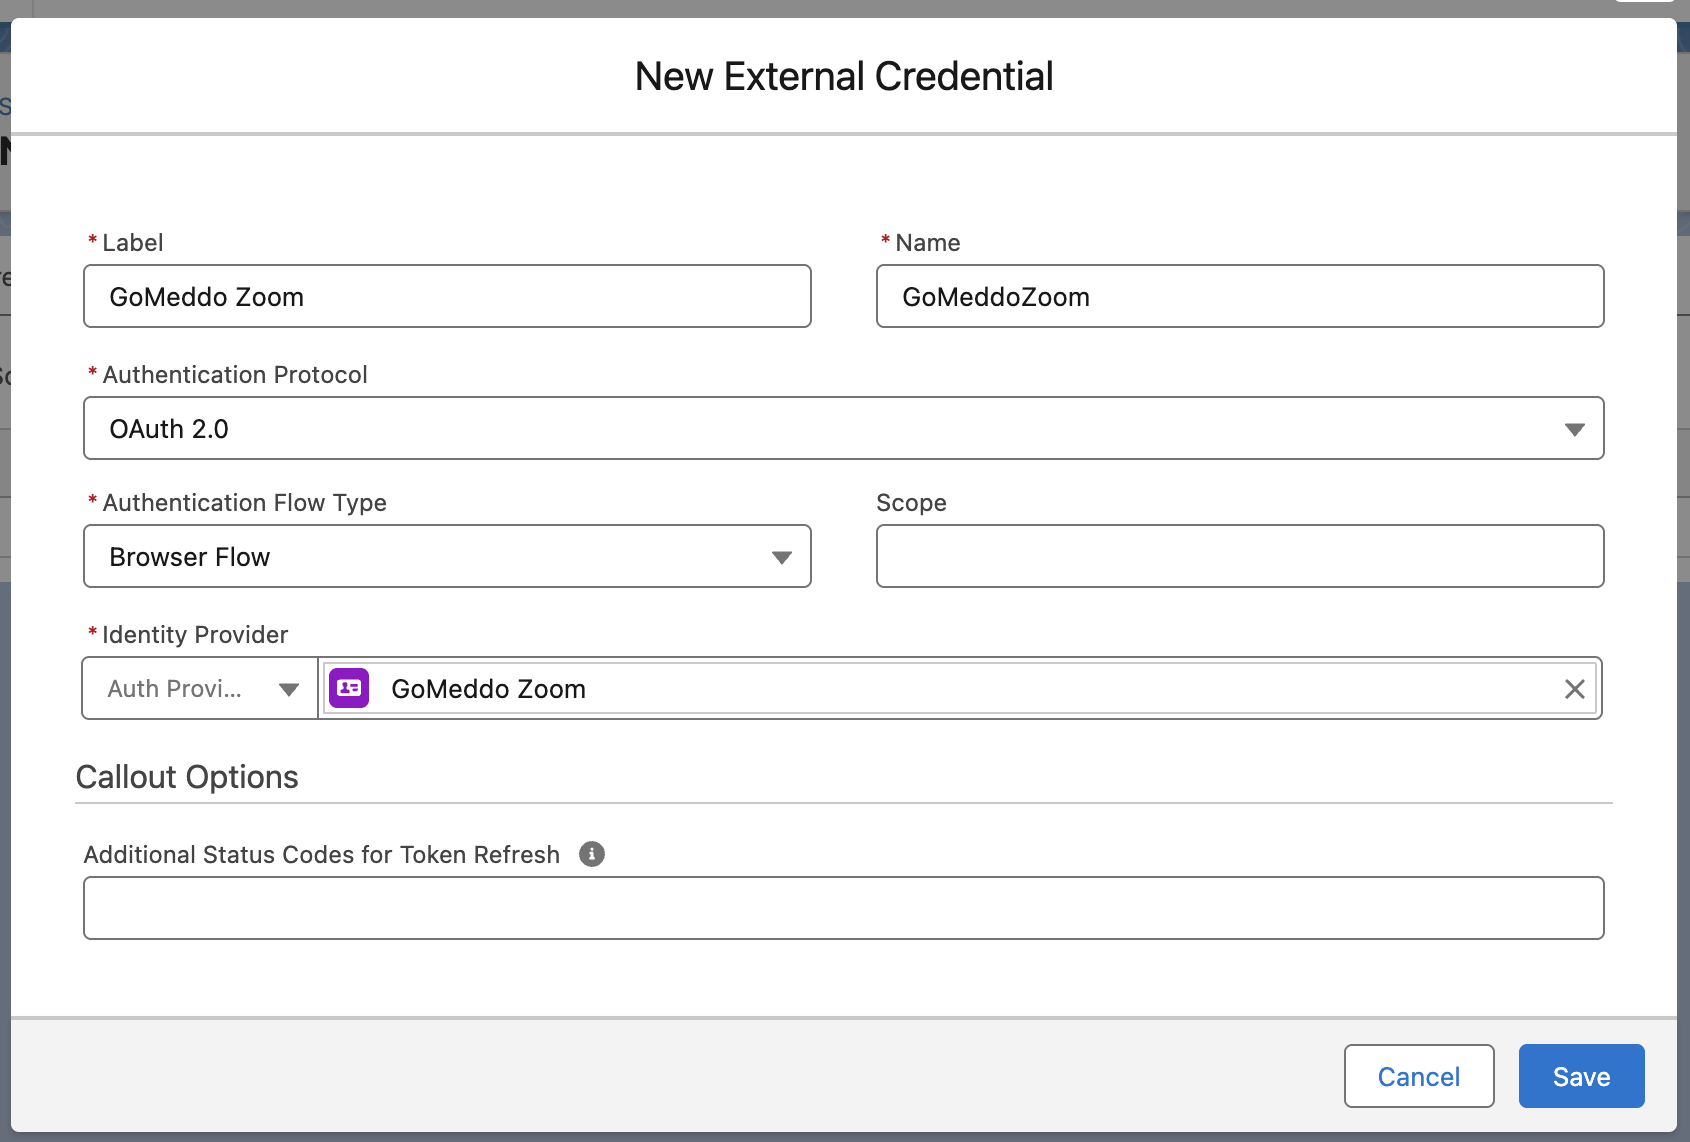The height and width of the screenshot is (1142, 1690).
Task: Open the Authentication Protocol dropdown
Action: coord(843,428)
